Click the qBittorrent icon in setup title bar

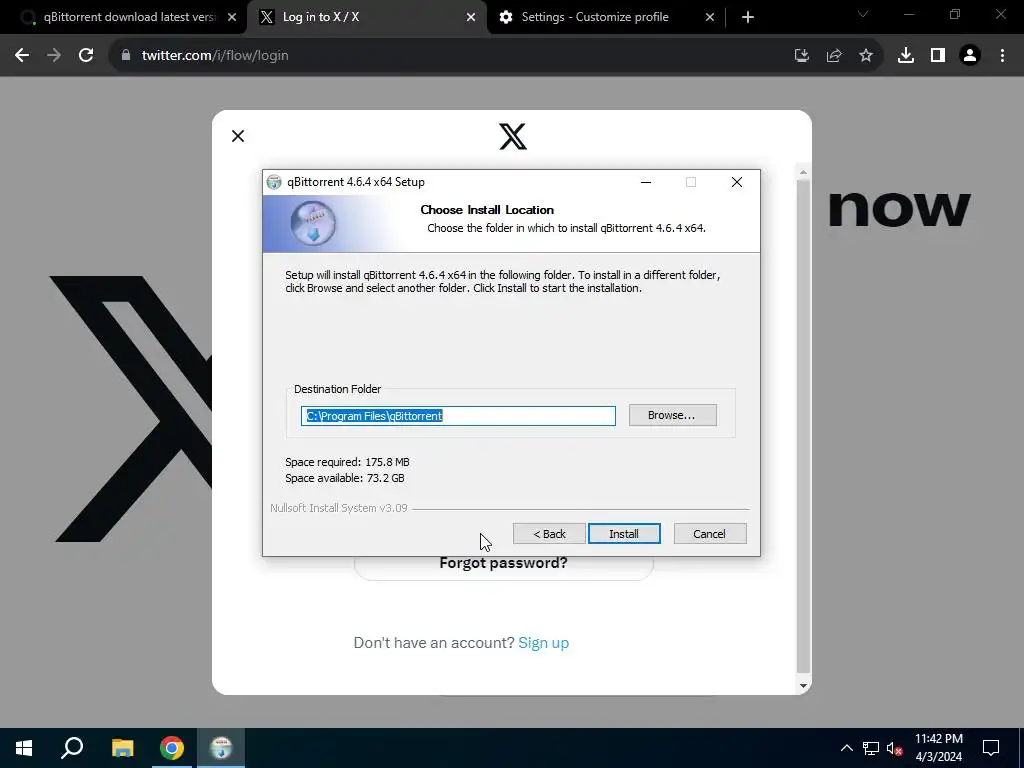274,182
